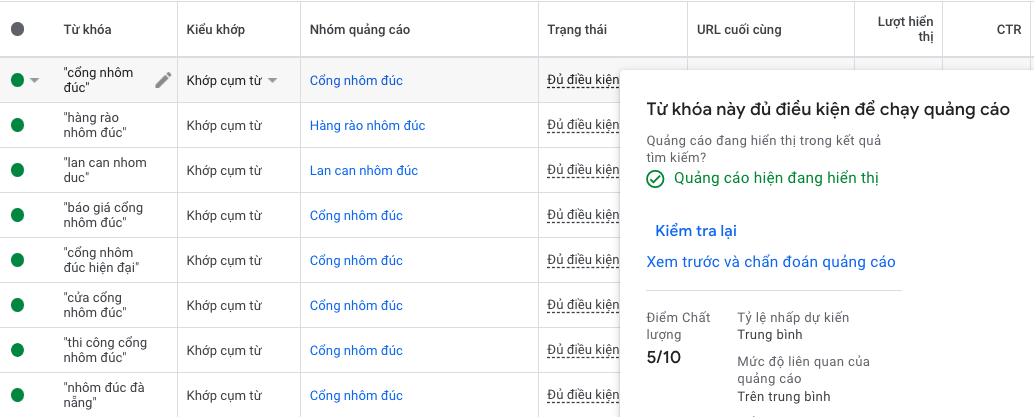Open "Xem trước và chẩn đoán quảng cáo"

(x=770, y=262)
